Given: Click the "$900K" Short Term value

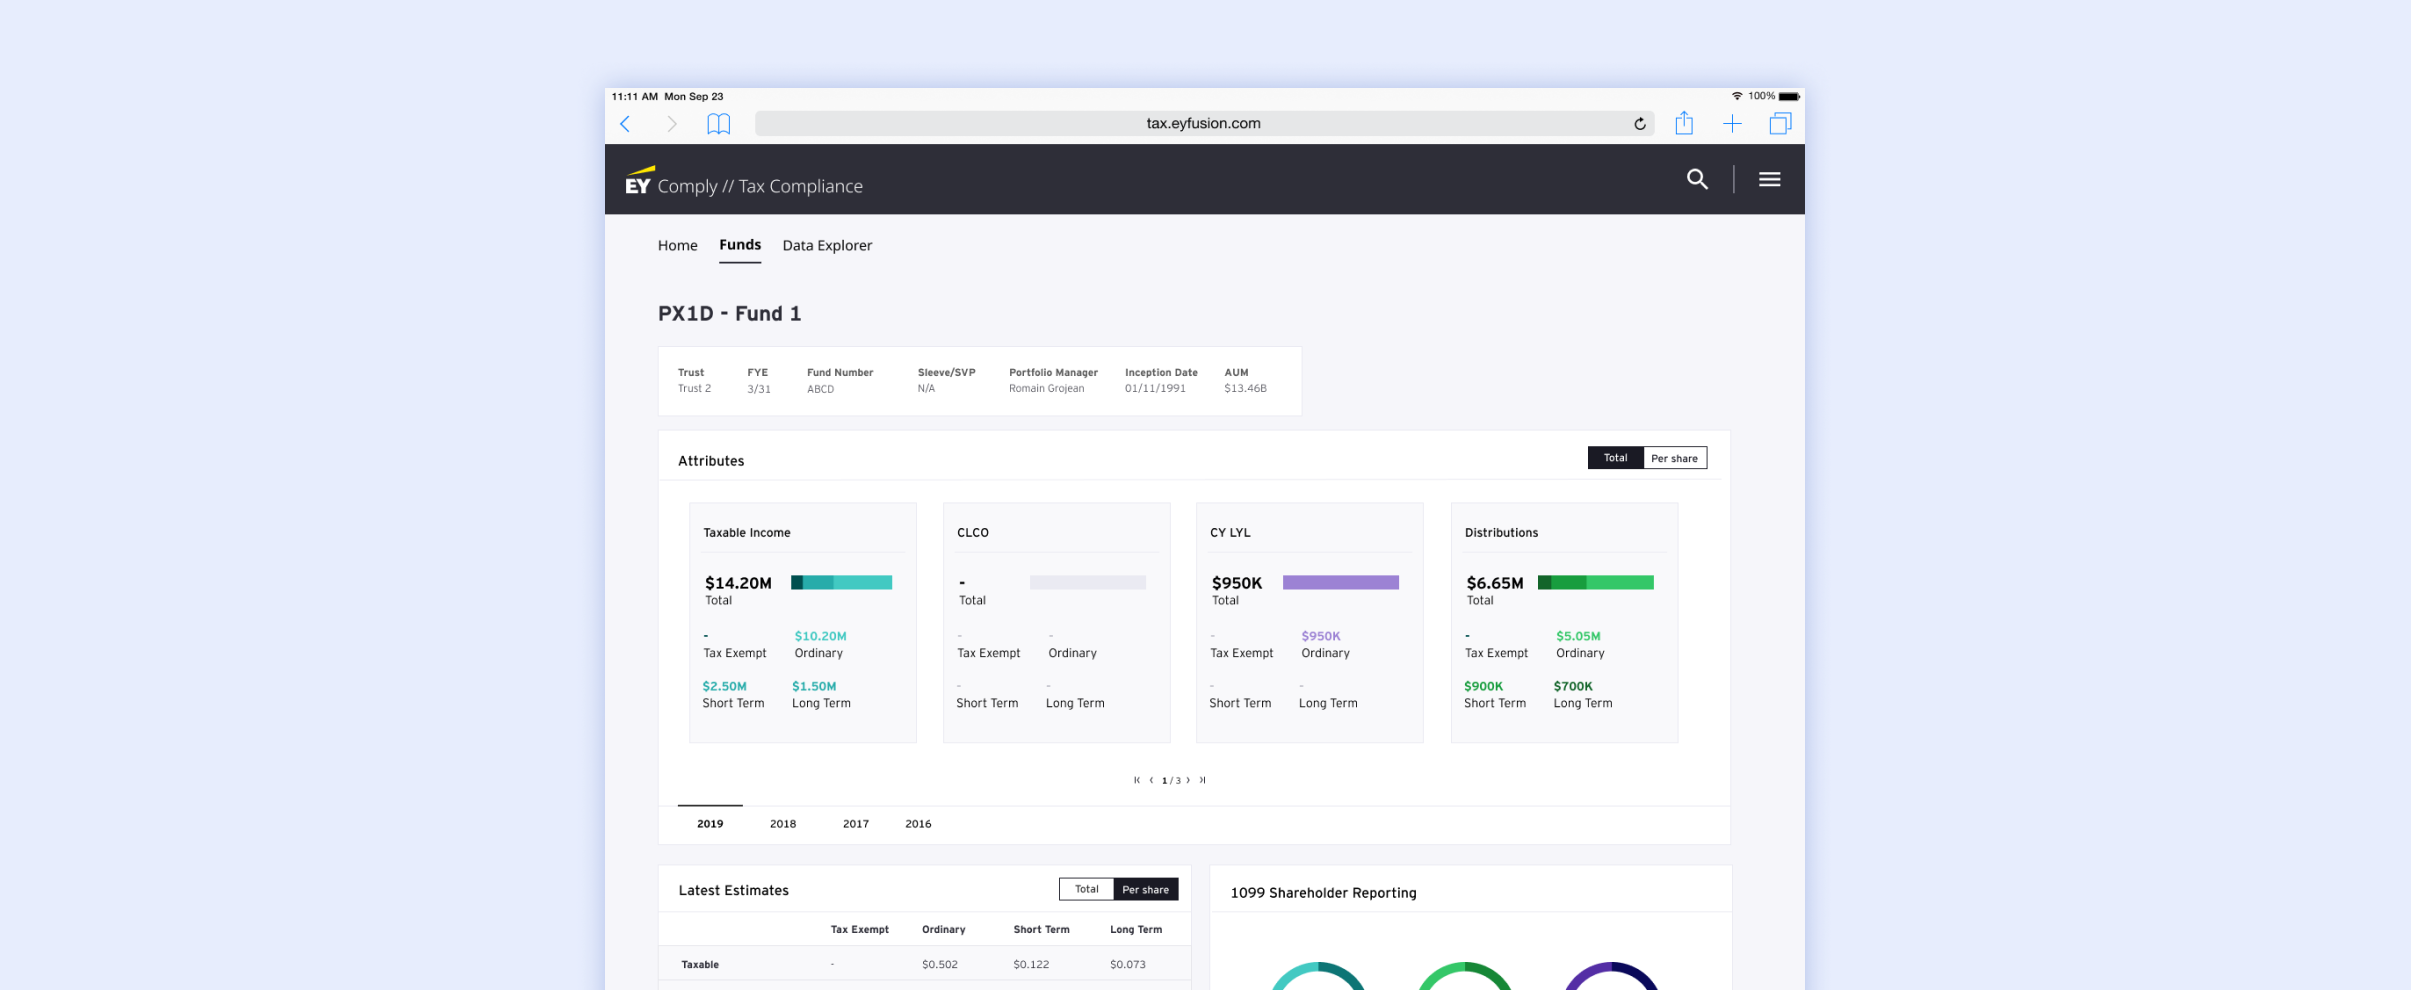Looking at the screenshot, I should (1484, 686).
